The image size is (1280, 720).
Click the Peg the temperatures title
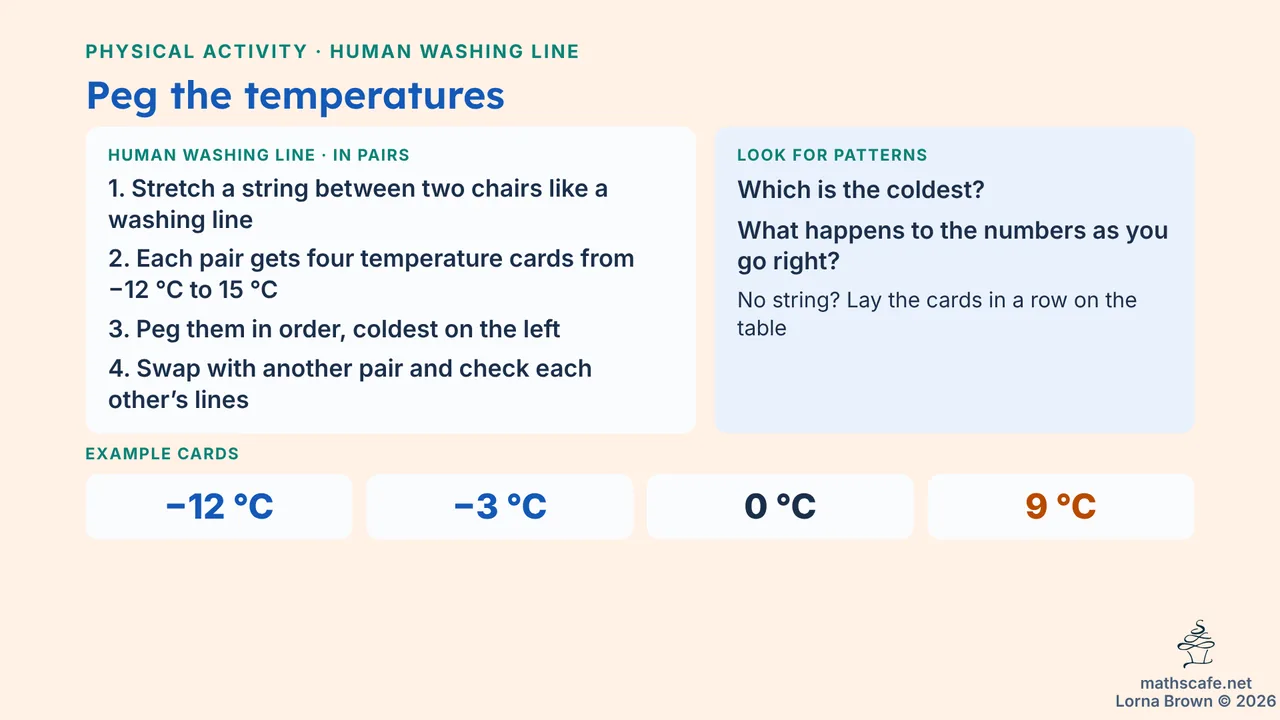click(295, 95)
